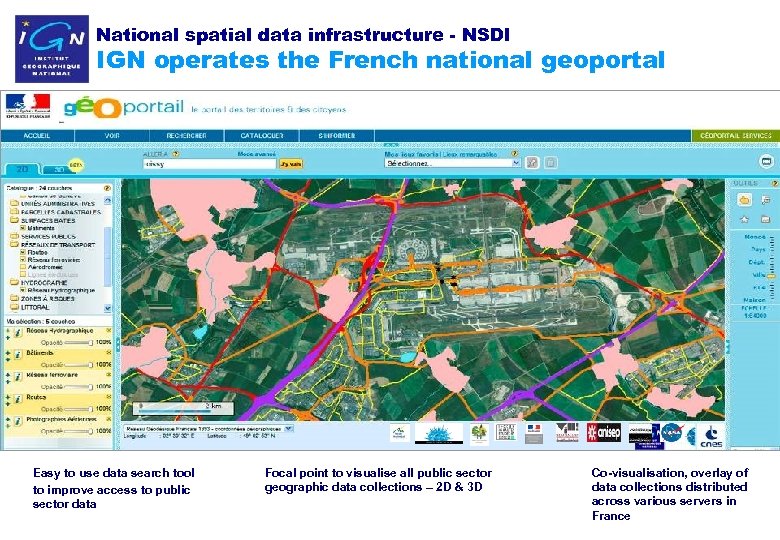
Task: Remove Photographies Aériennes from selection
Action: (x=108, y=419)
